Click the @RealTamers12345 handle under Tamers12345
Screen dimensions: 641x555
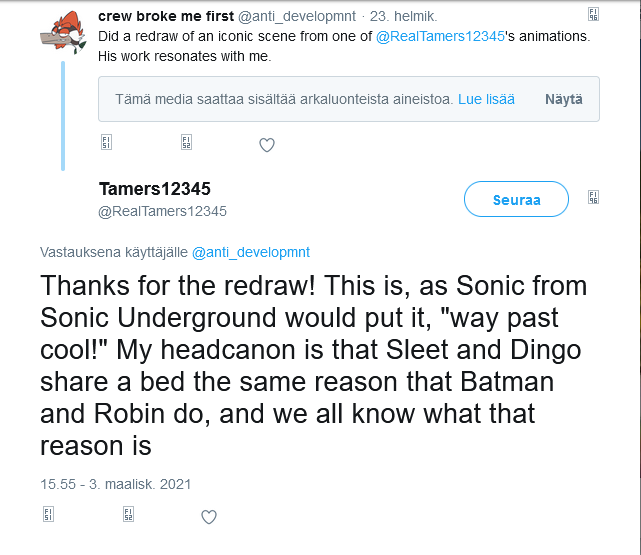[x=162, y=211]
